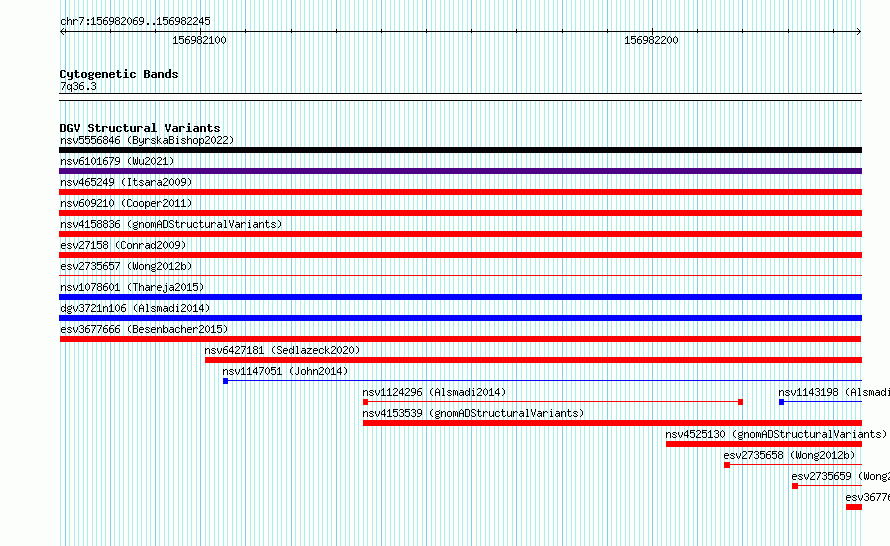This screenshot has height=546, width=890.
Task: Click the red esv3677666 variant bar
Action: (x=460, y=339)
